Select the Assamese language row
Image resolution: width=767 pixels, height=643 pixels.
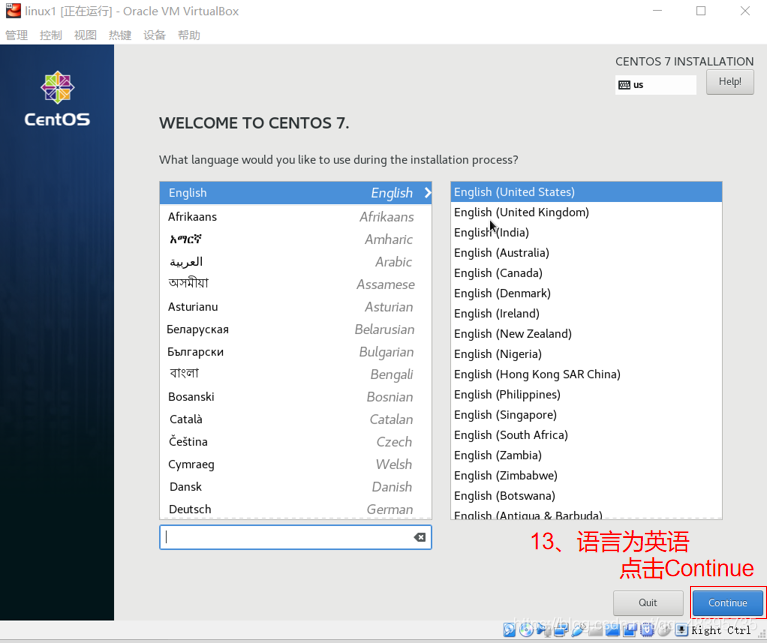(295, 284)
